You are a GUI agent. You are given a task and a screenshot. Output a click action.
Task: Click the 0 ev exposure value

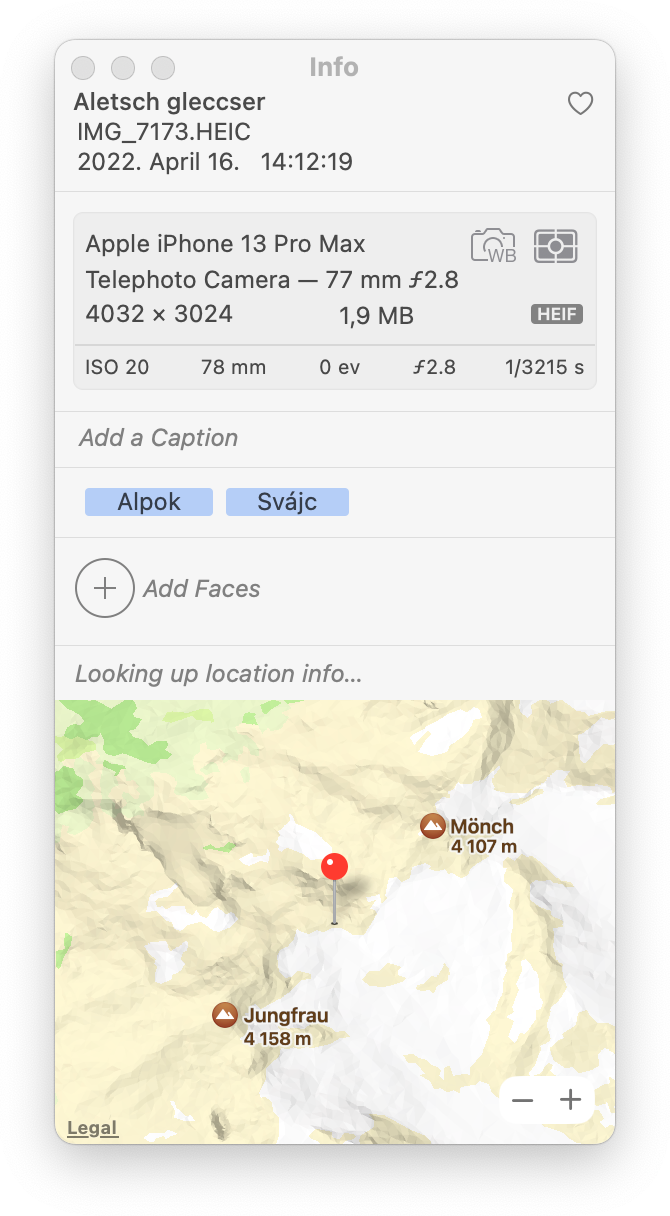point(340,367)
